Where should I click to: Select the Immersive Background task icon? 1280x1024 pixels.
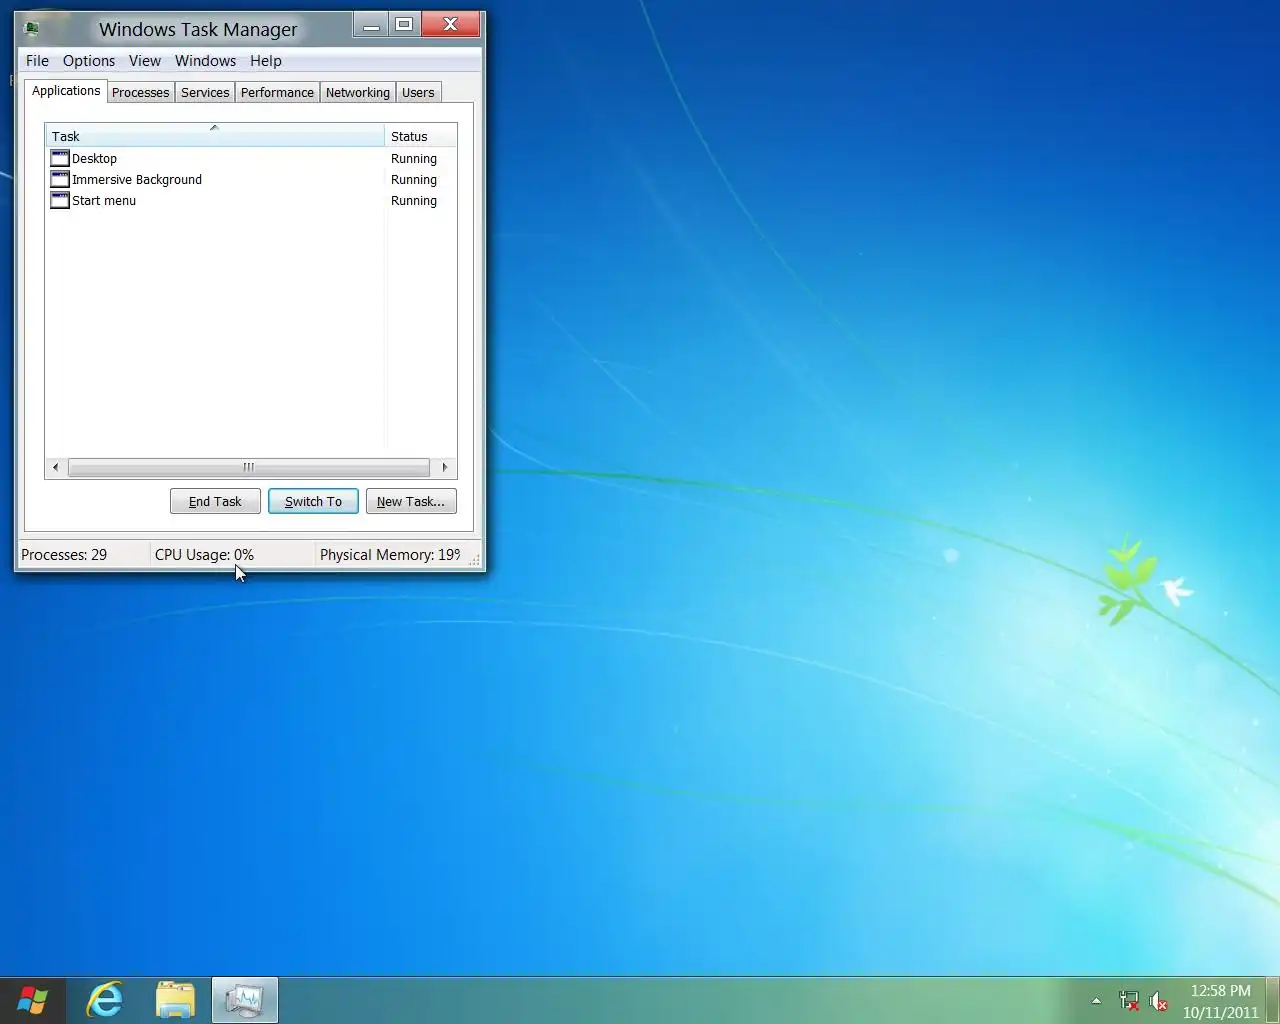coord(60,179)
